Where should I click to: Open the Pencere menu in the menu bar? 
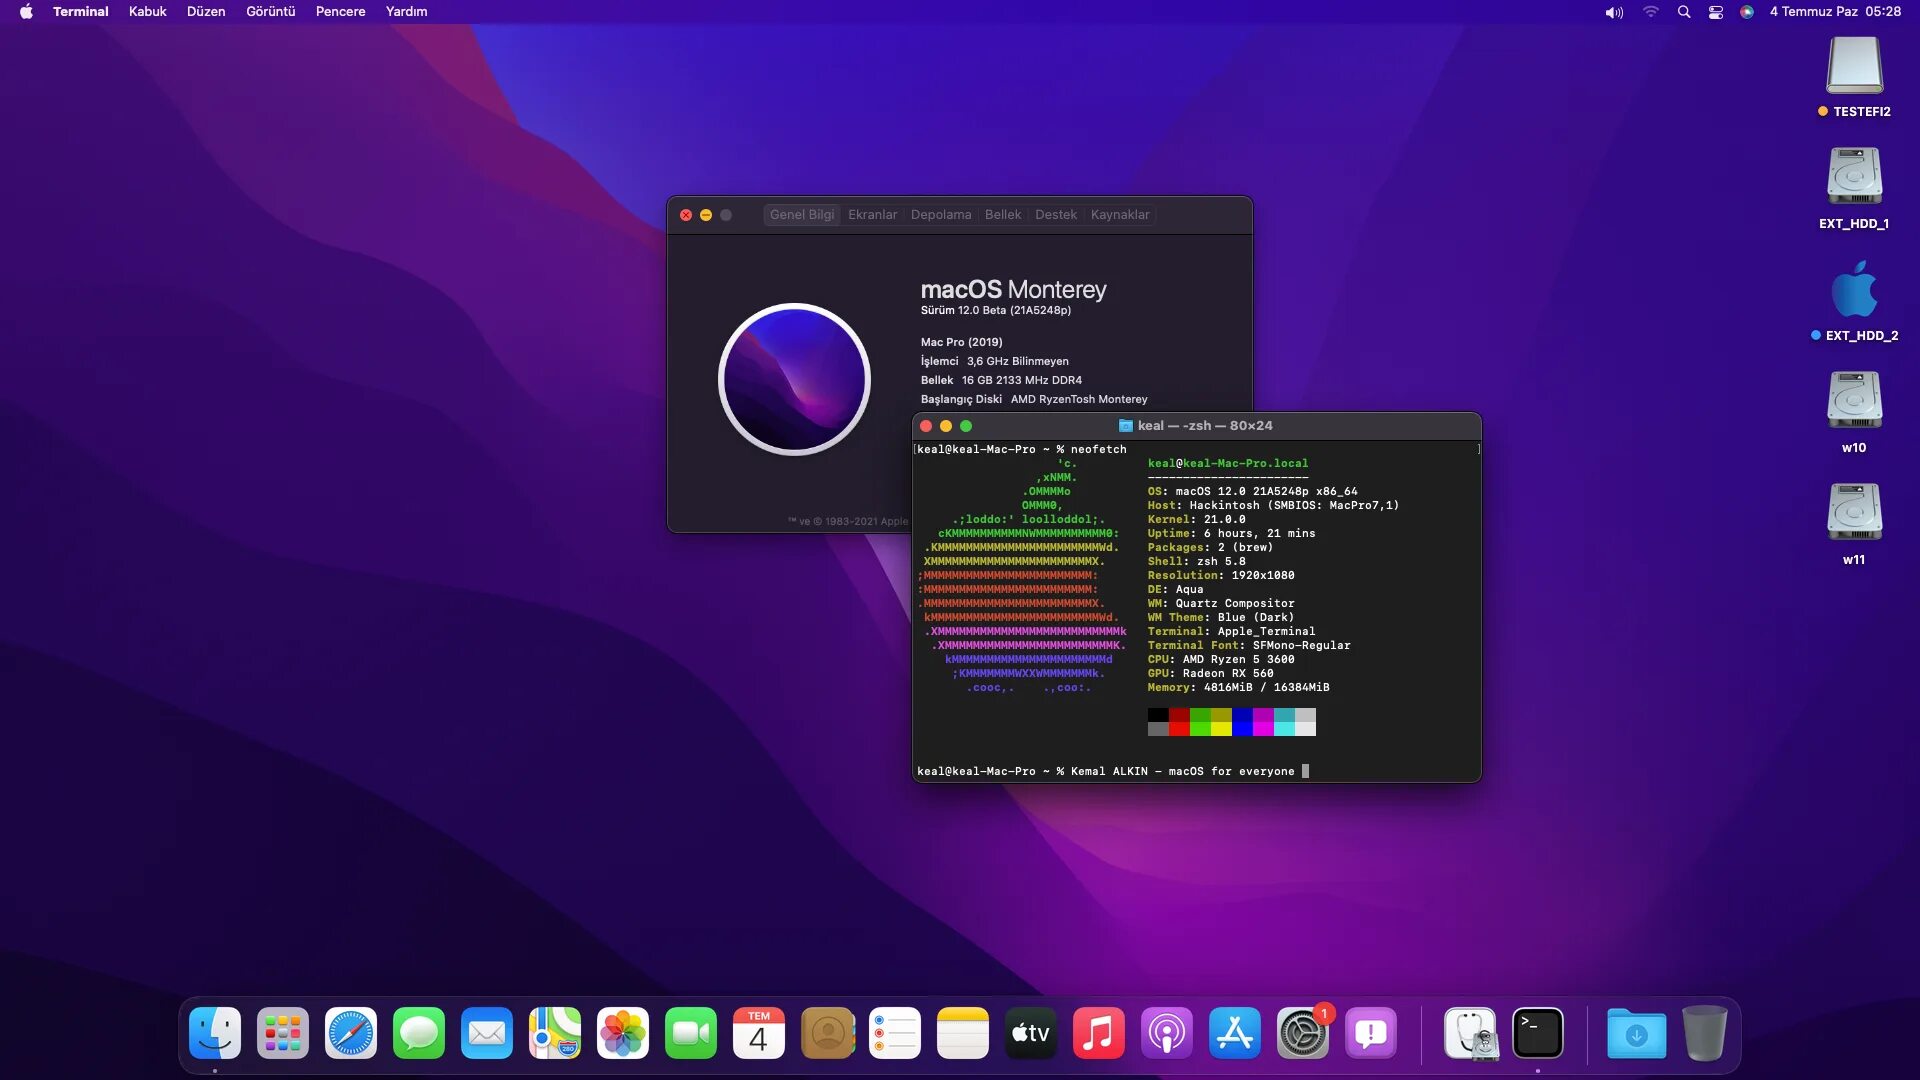pyautogui.click(x=340, y=11)
